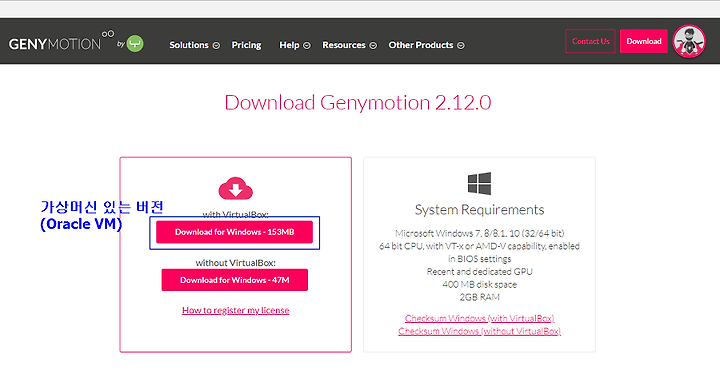720x390 pixels.
Task: Expand the Other Products dropdown menu
Action: point(427,45)
